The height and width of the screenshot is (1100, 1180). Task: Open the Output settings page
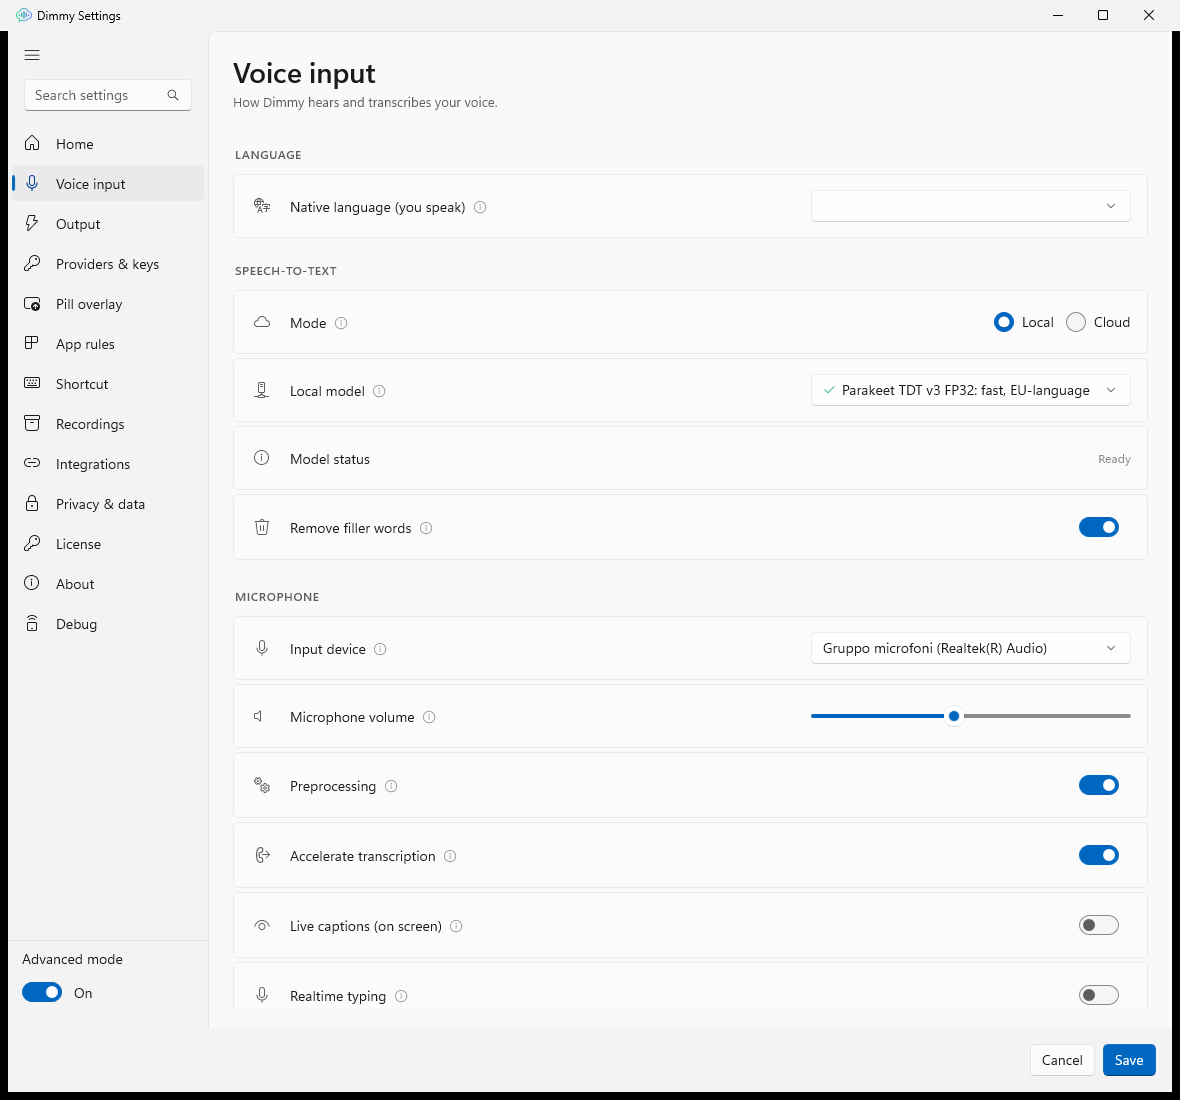pos(108,223)
